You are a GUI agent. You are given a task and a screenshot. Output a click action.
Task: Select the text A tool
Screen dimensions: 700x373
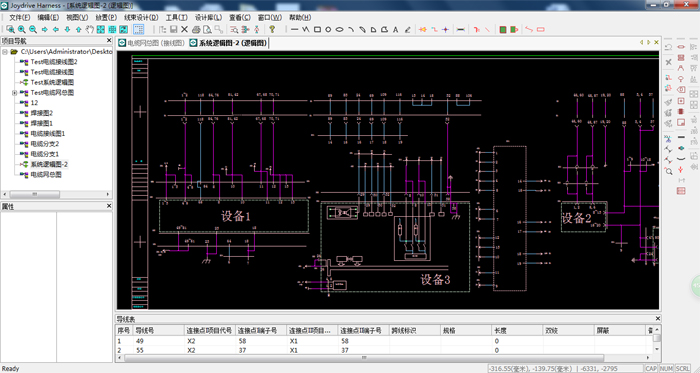(x=396, y=29)
